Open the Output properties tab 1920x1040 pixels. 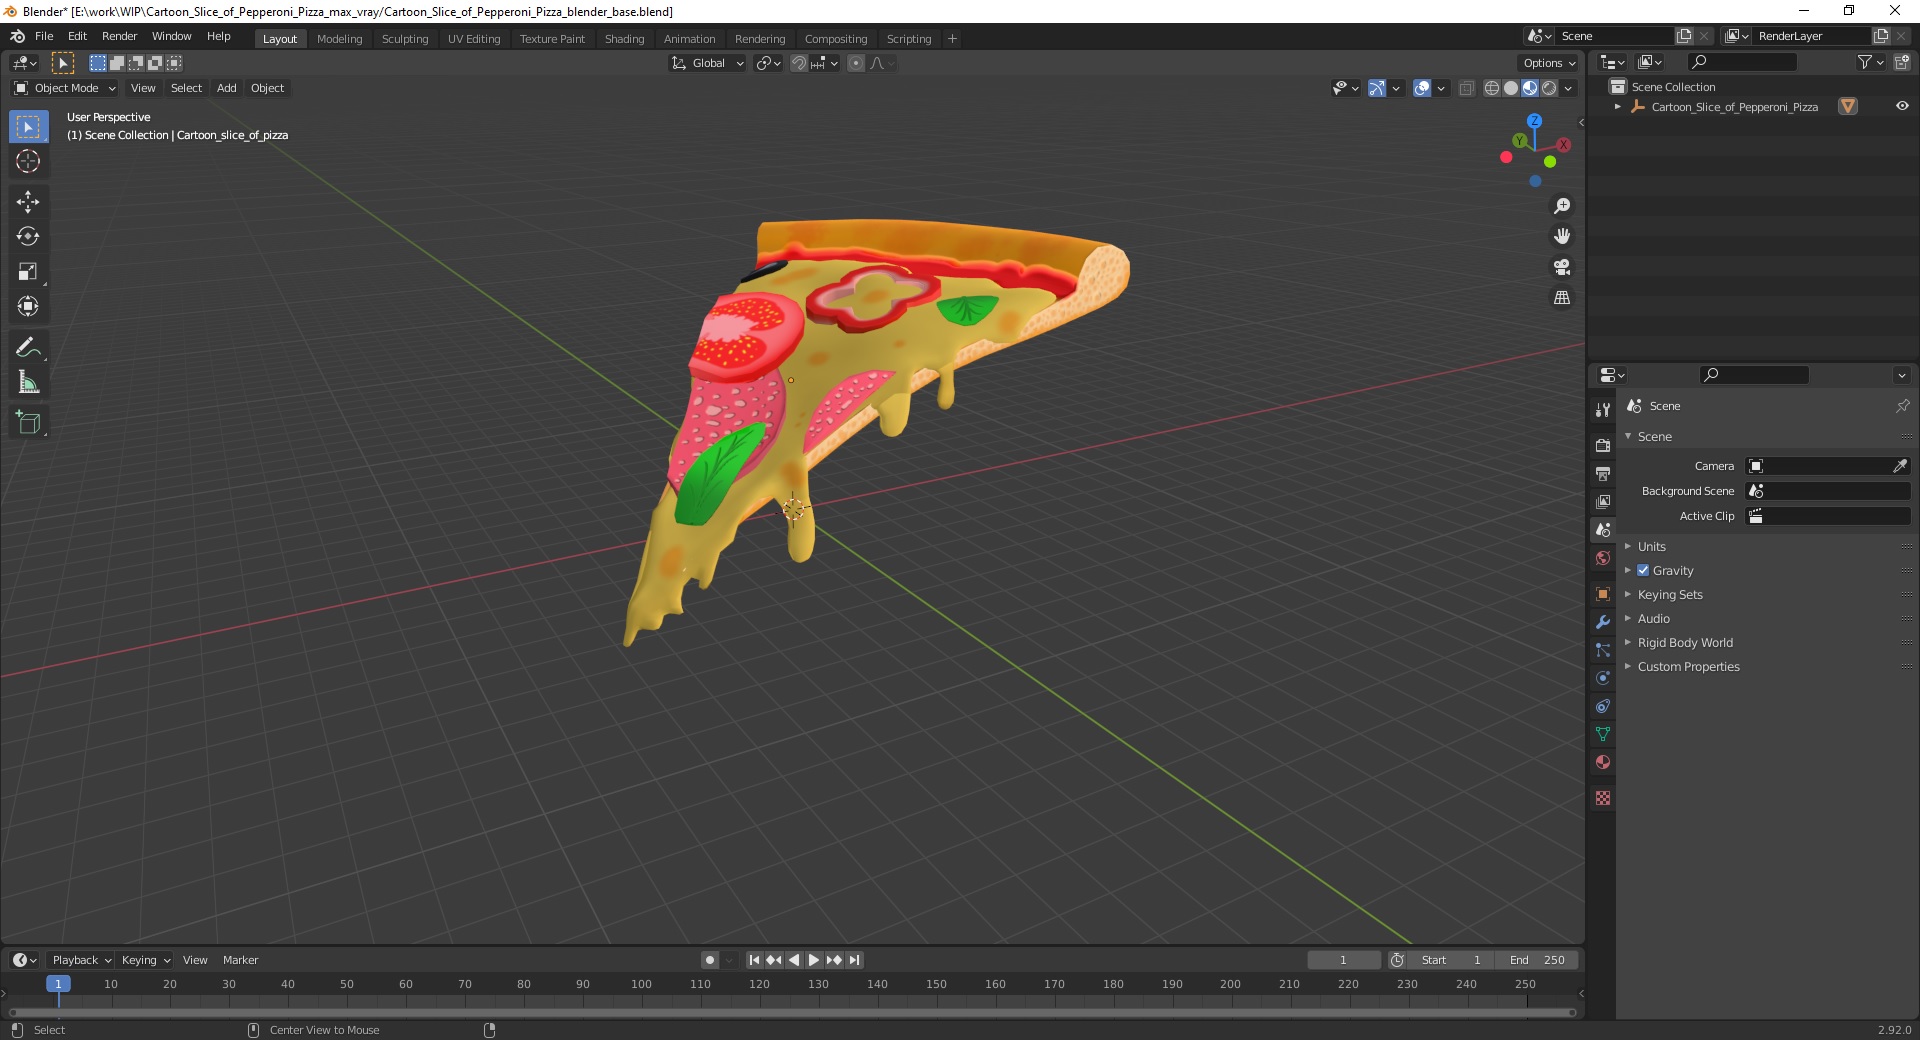[x=1603, y=473]
